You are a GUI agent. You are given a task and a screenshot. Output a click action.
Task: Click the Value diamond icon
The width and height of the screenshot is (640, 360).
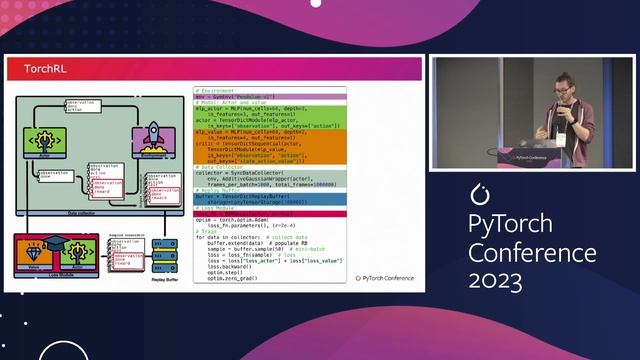(x=34, y=253)
